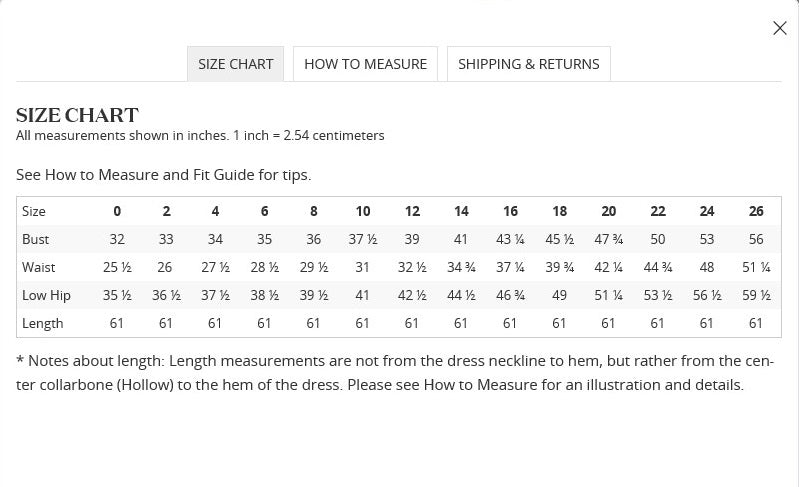Click the Waist value 31 for size 10
799x487 pixels.
point(362,267)
